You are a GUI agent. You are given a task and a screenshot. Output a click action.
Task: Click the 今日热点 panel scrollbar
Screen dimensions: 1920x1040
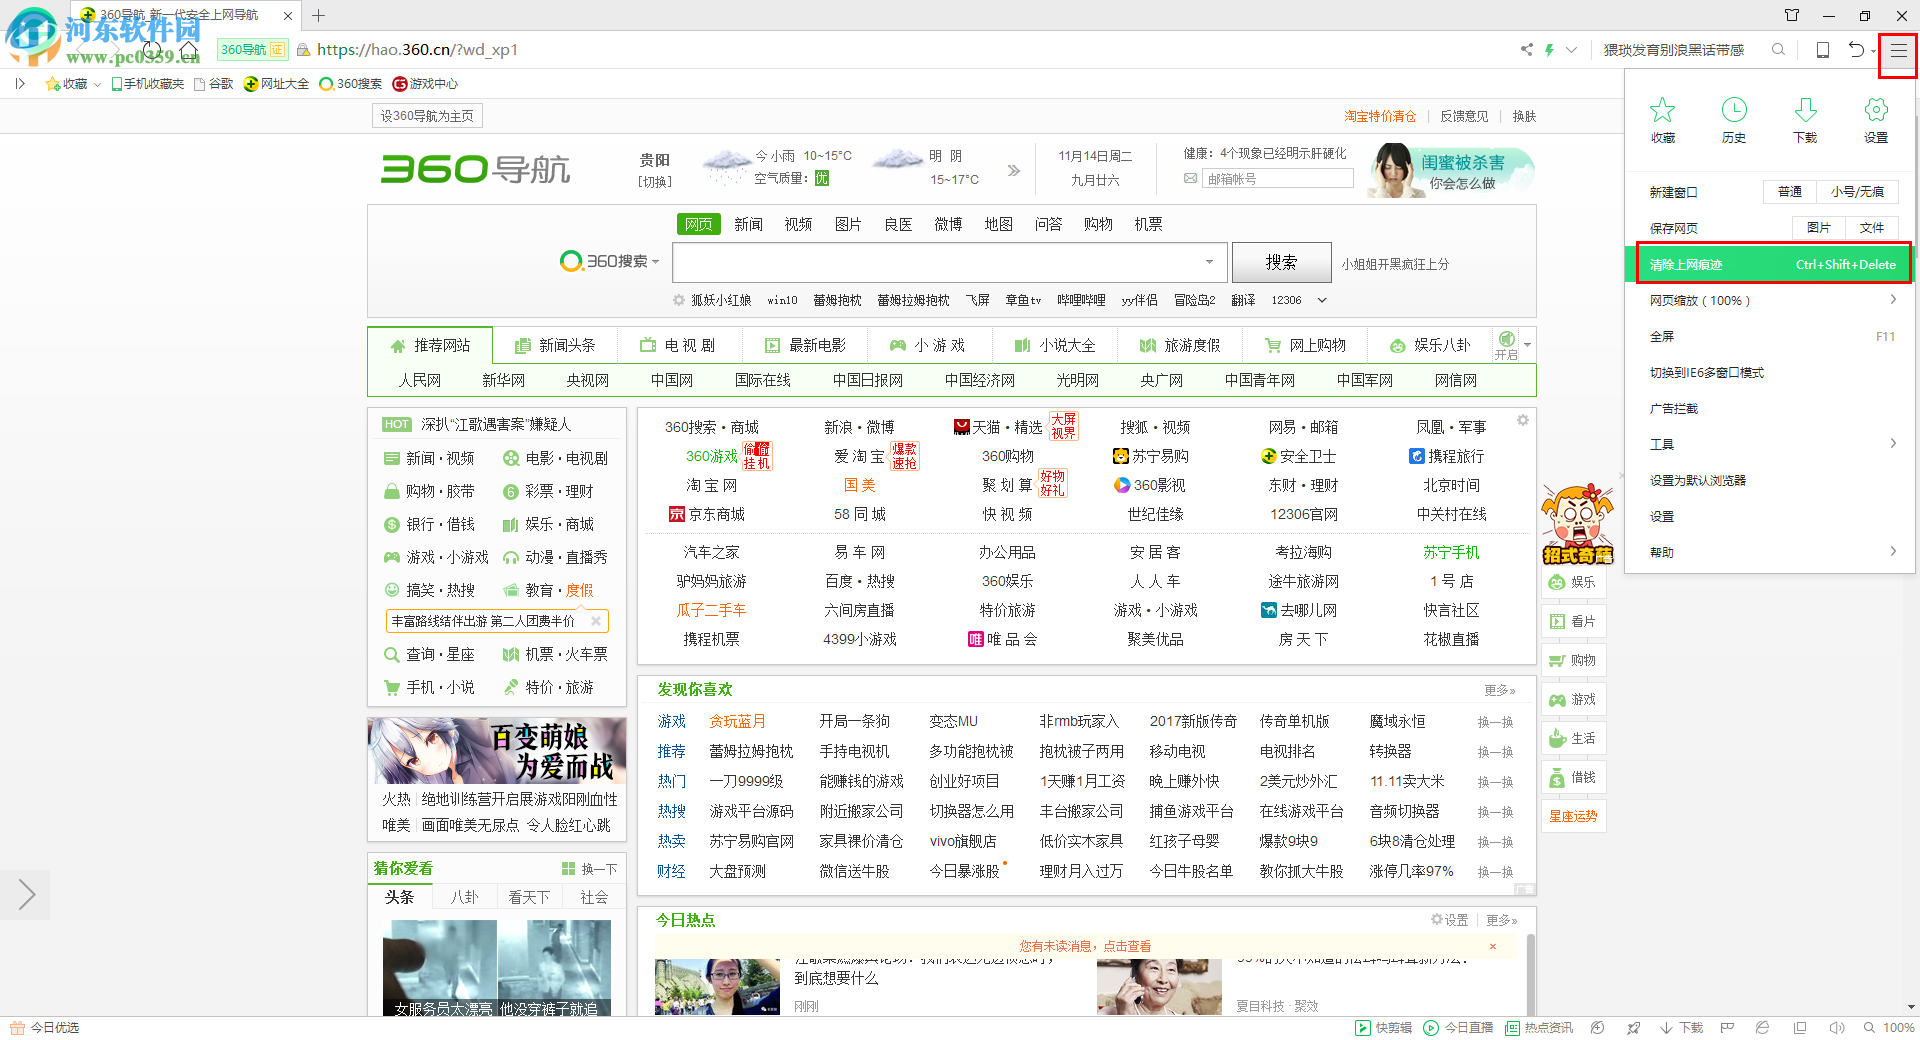tap(1530, 975)
